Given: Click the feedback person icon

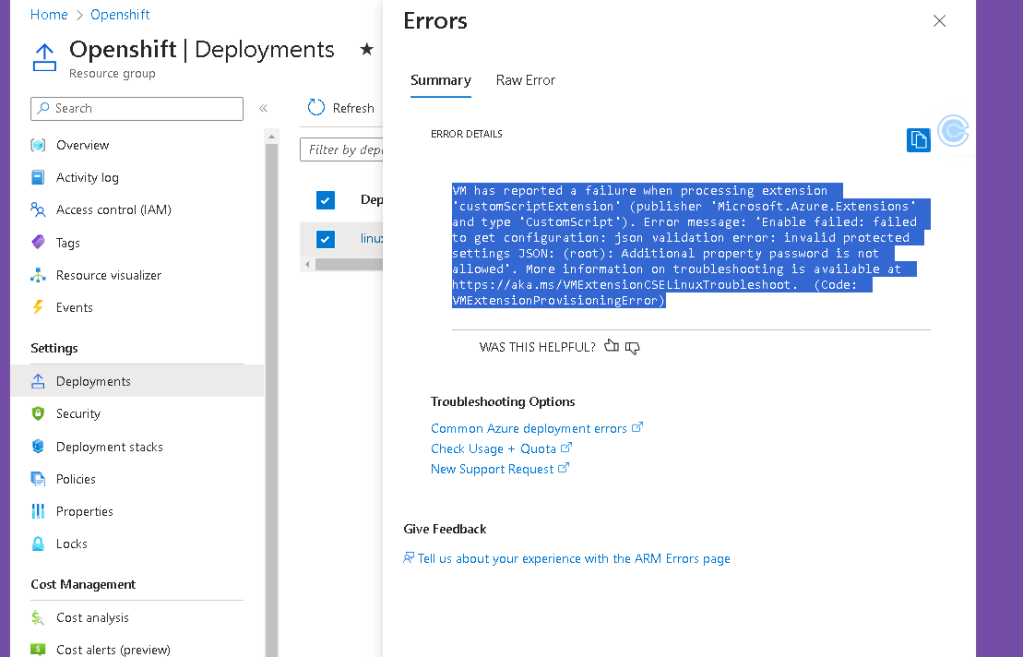Looking at the screenshot, I should 408,558.
